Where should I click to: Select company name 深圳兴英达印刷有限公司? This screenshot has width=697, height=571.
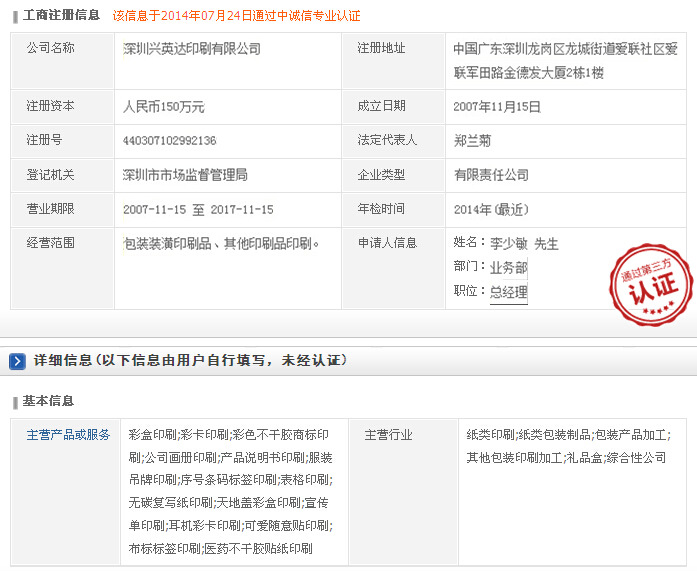pyautogui.click(x=191, y=48)
